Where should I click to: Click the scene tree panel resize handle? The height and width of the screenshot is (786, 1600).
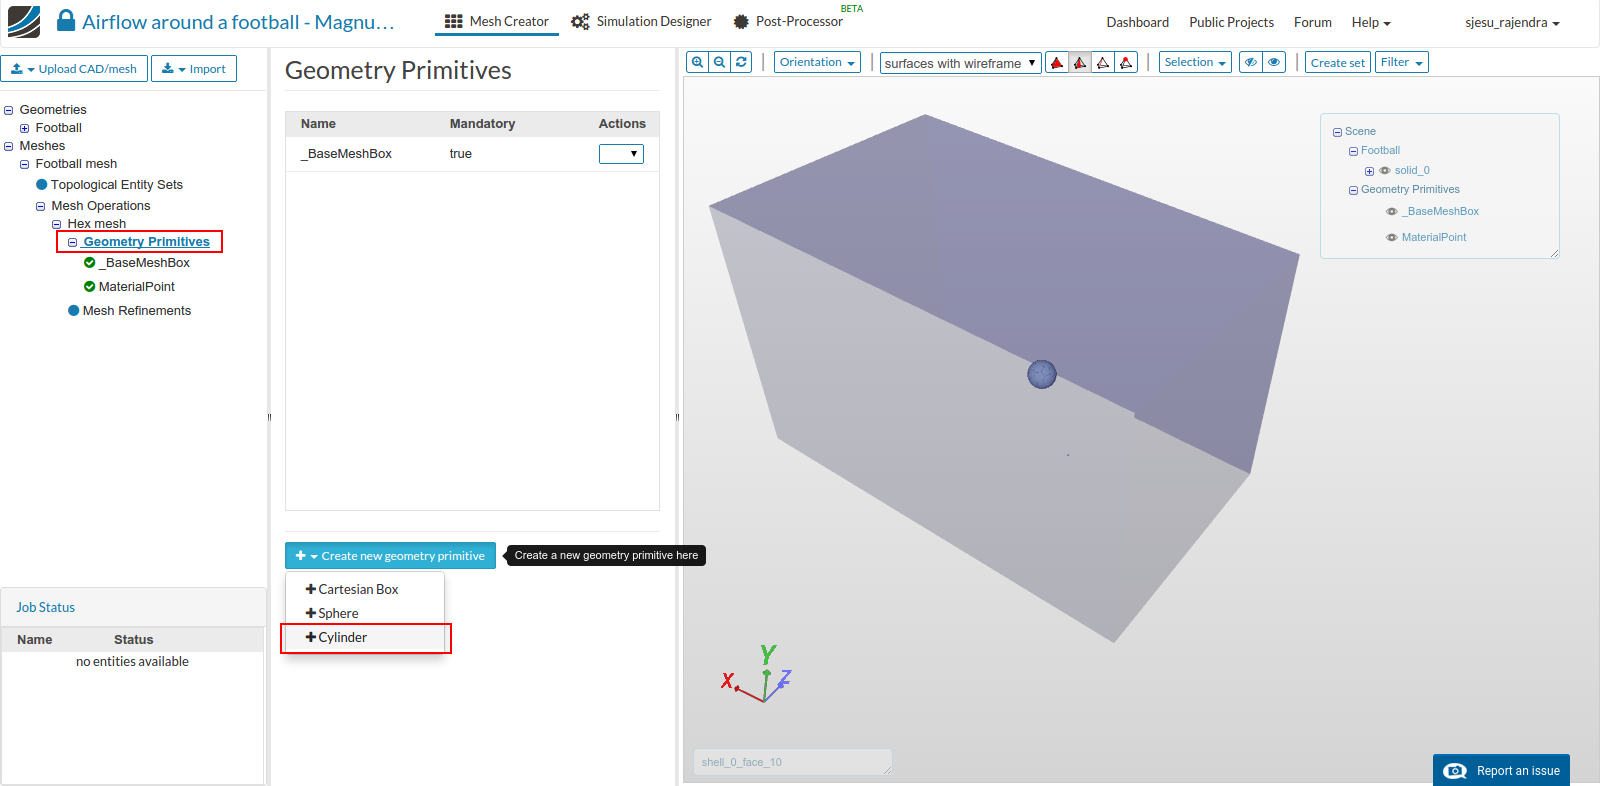[x=1554, y=253]
